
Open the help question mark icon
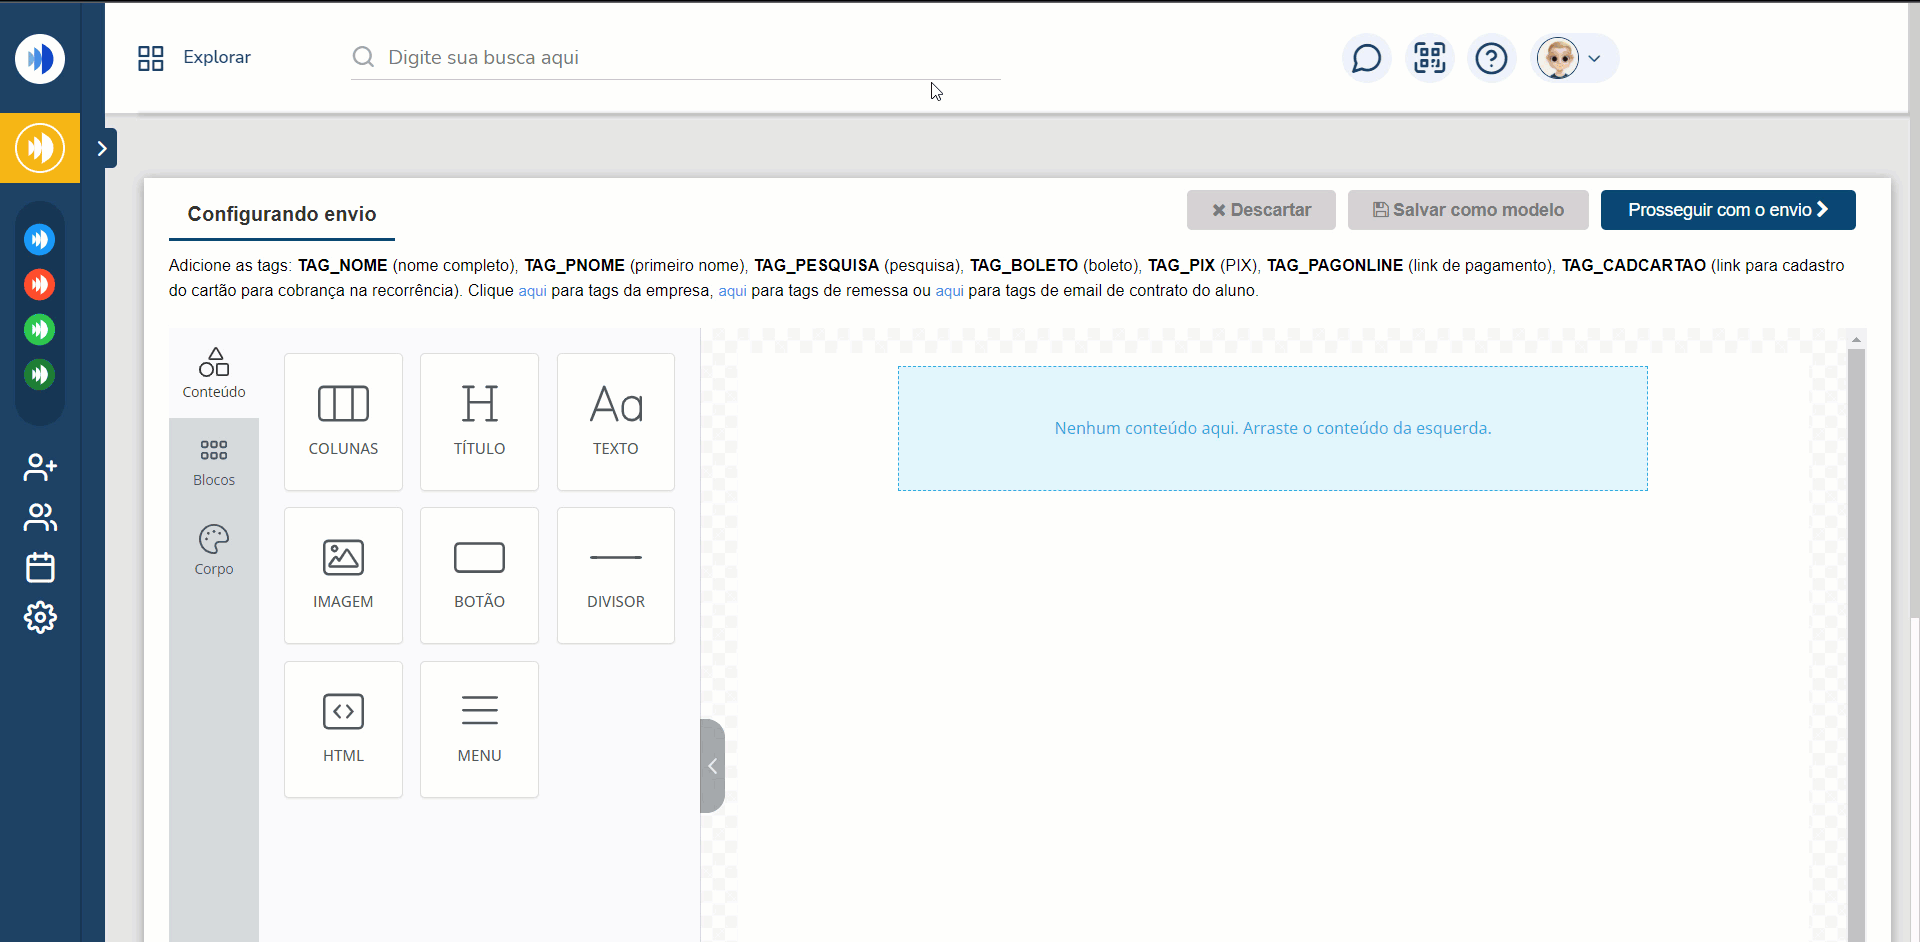[1491, 58]
